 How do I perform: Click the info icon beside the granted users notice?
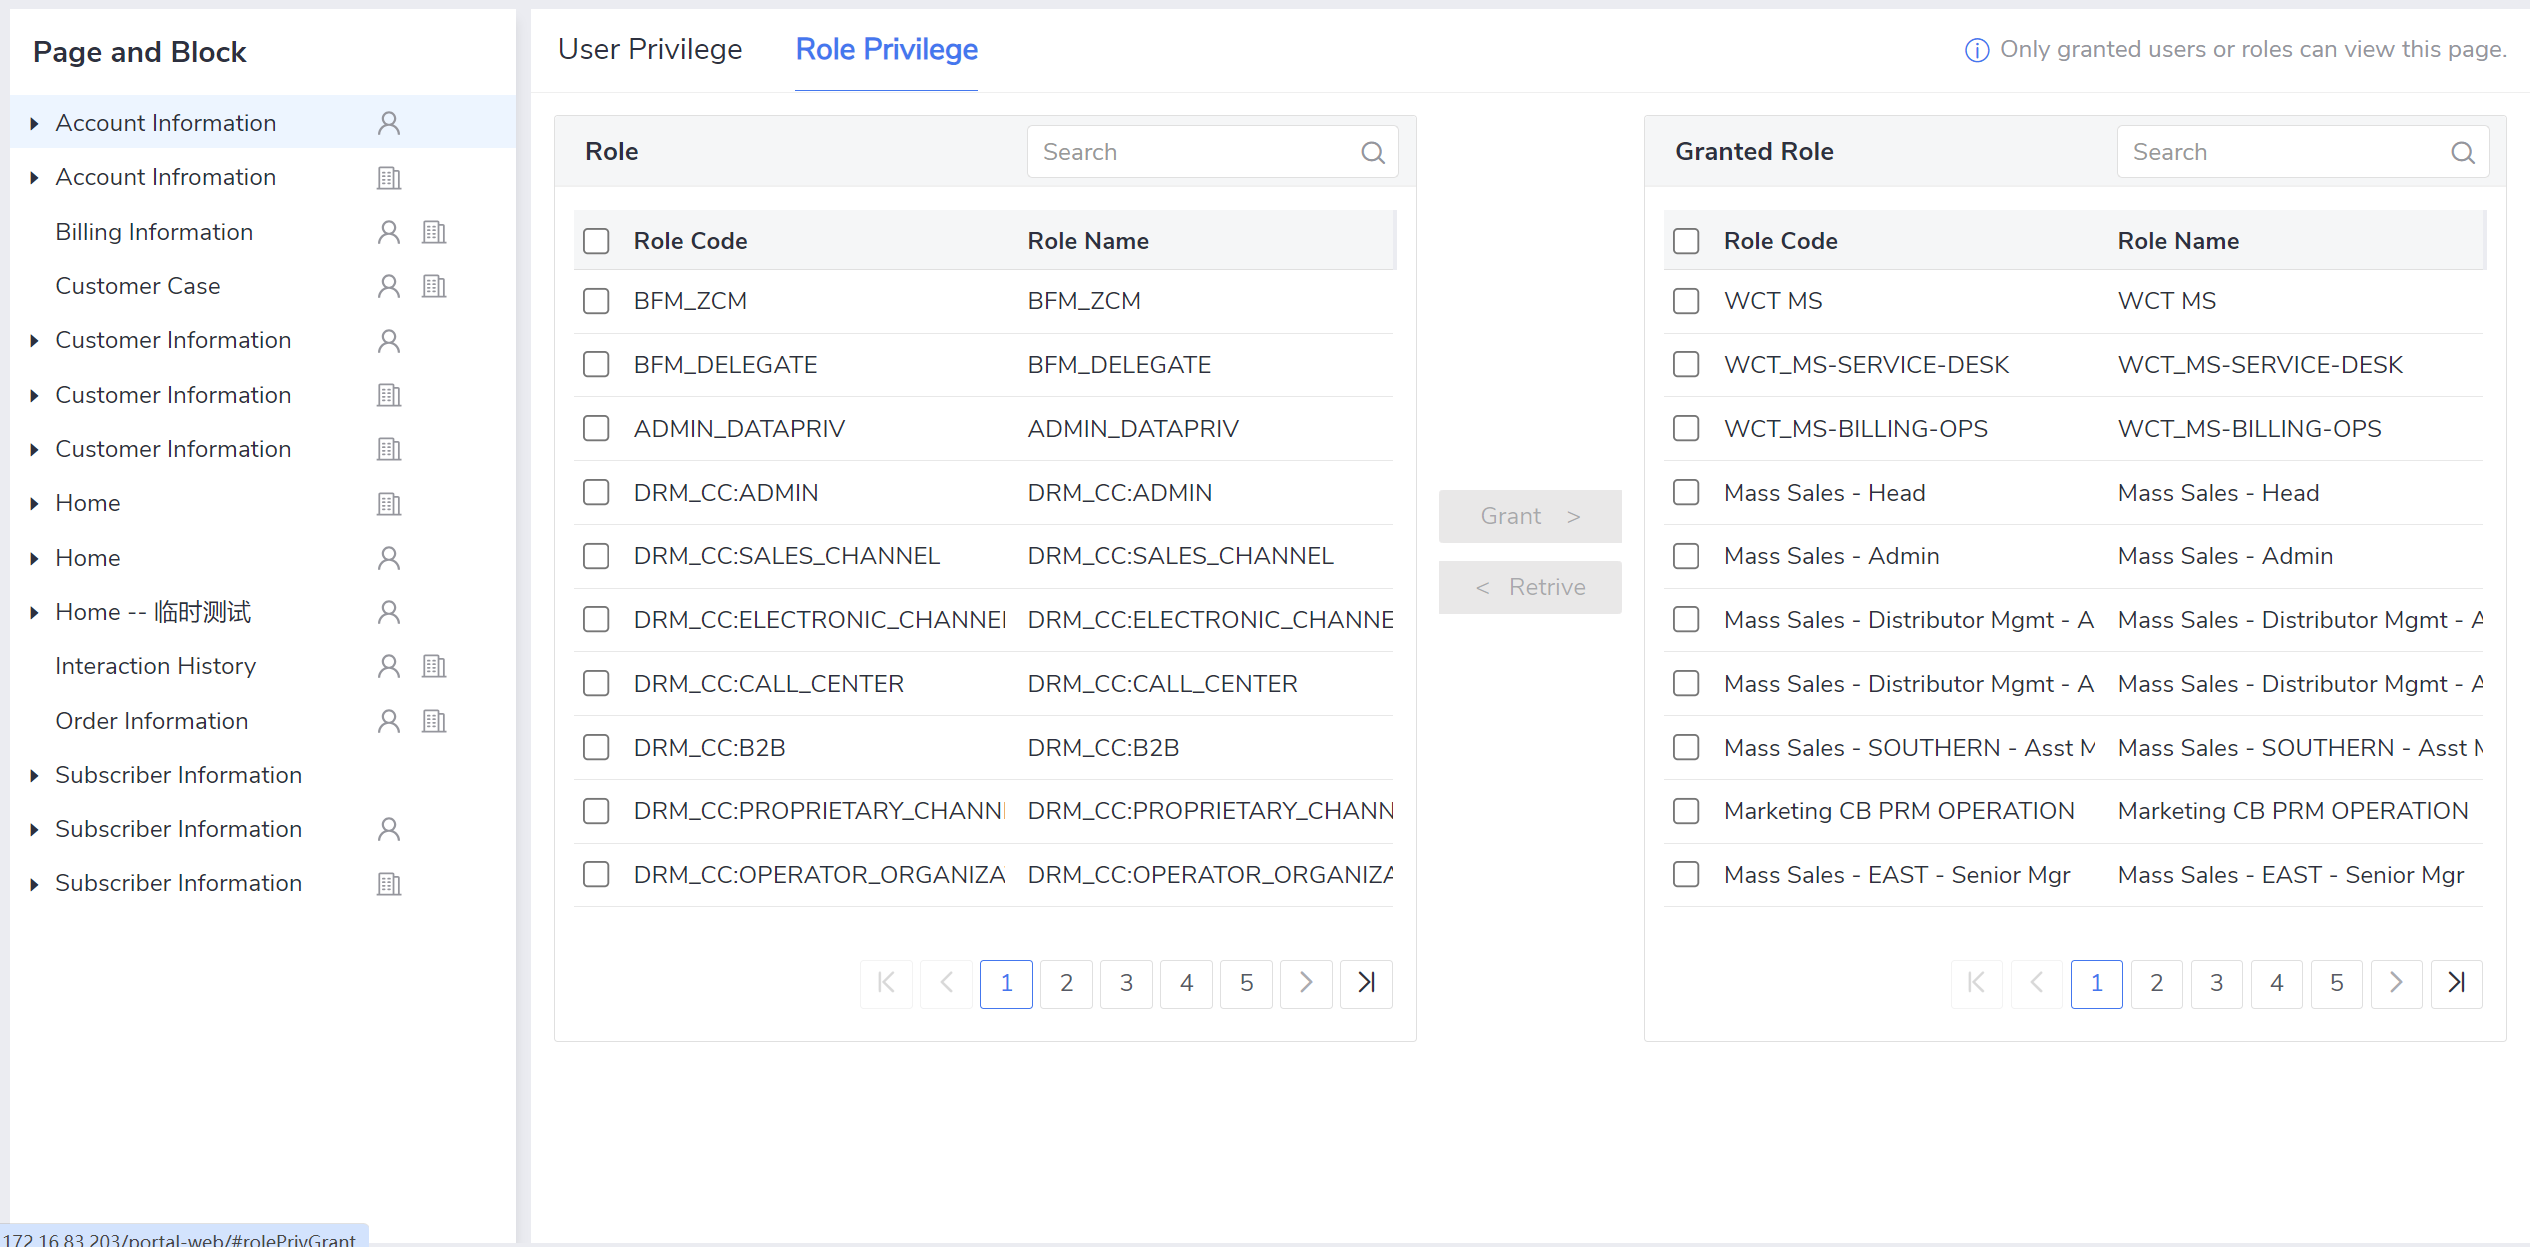1976,50
